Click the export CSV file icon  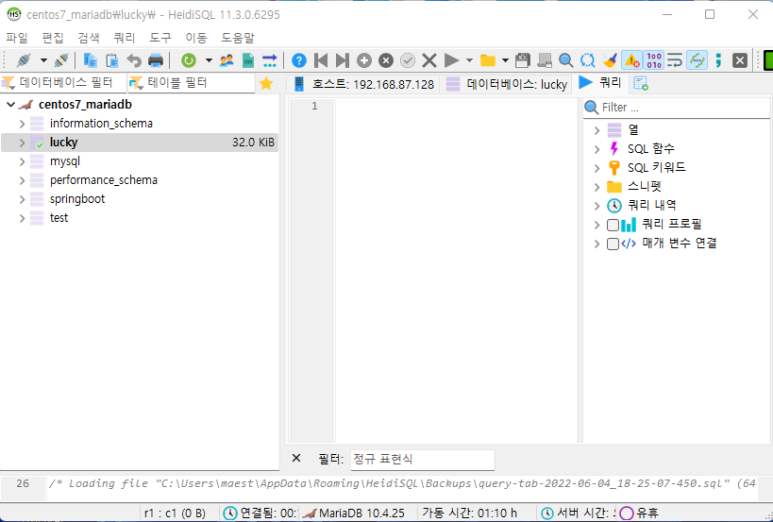click(x=248, y=61)
